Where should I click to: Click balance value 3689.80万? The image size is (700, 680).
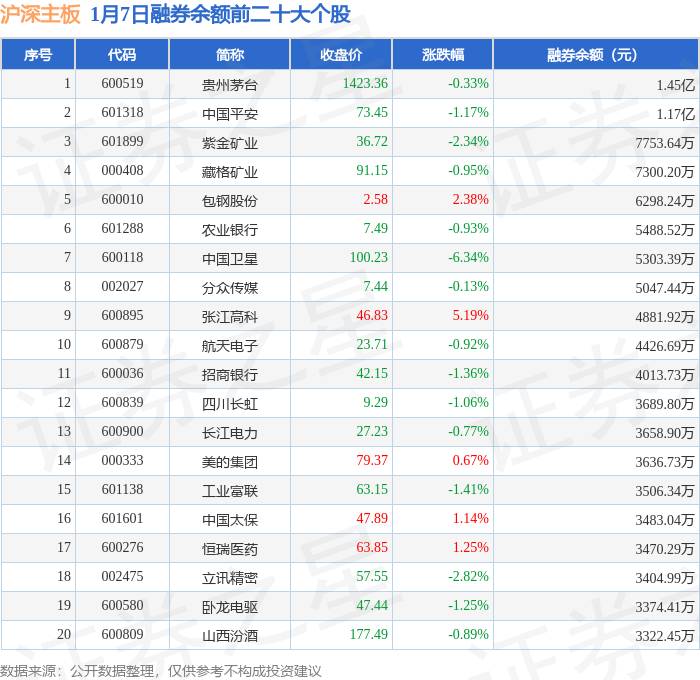(x=665, y=404)
